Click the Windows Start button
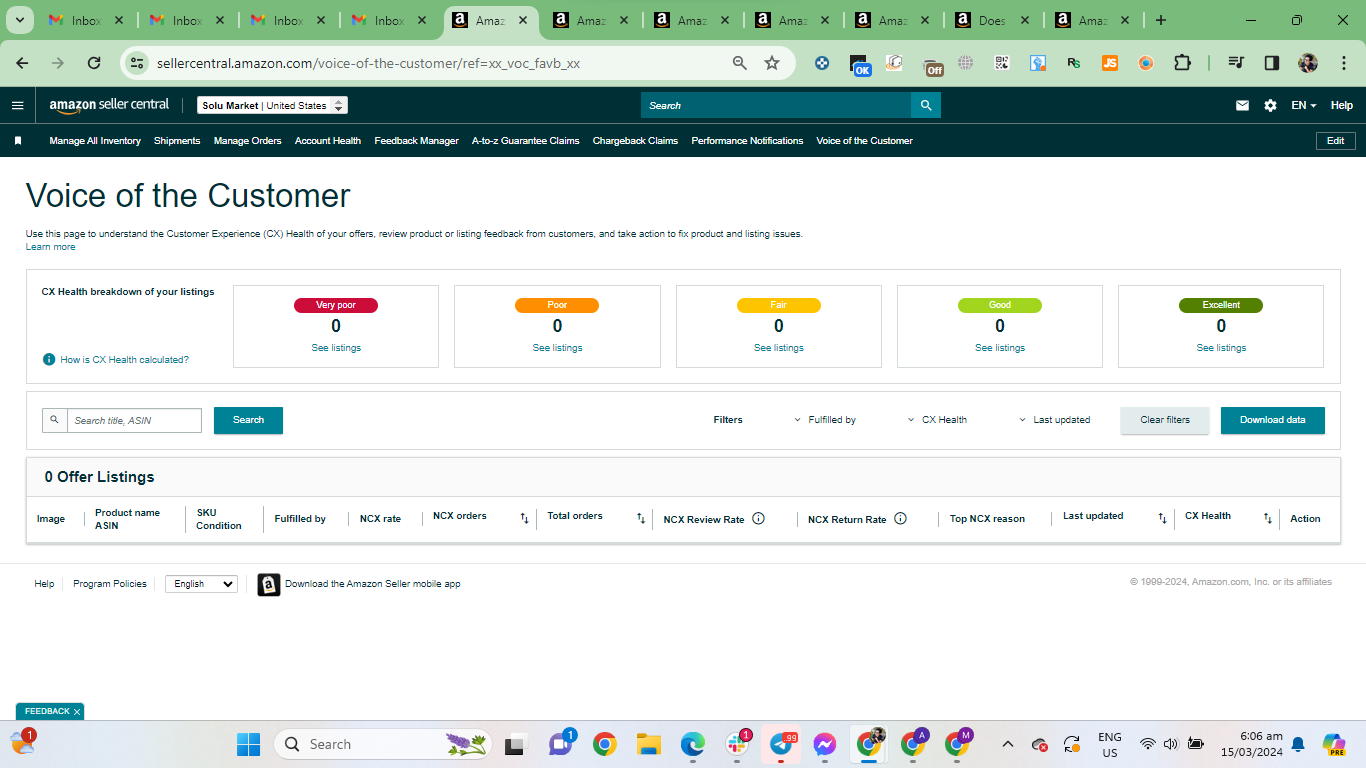The image size is (1366, 768). point(248,744)
